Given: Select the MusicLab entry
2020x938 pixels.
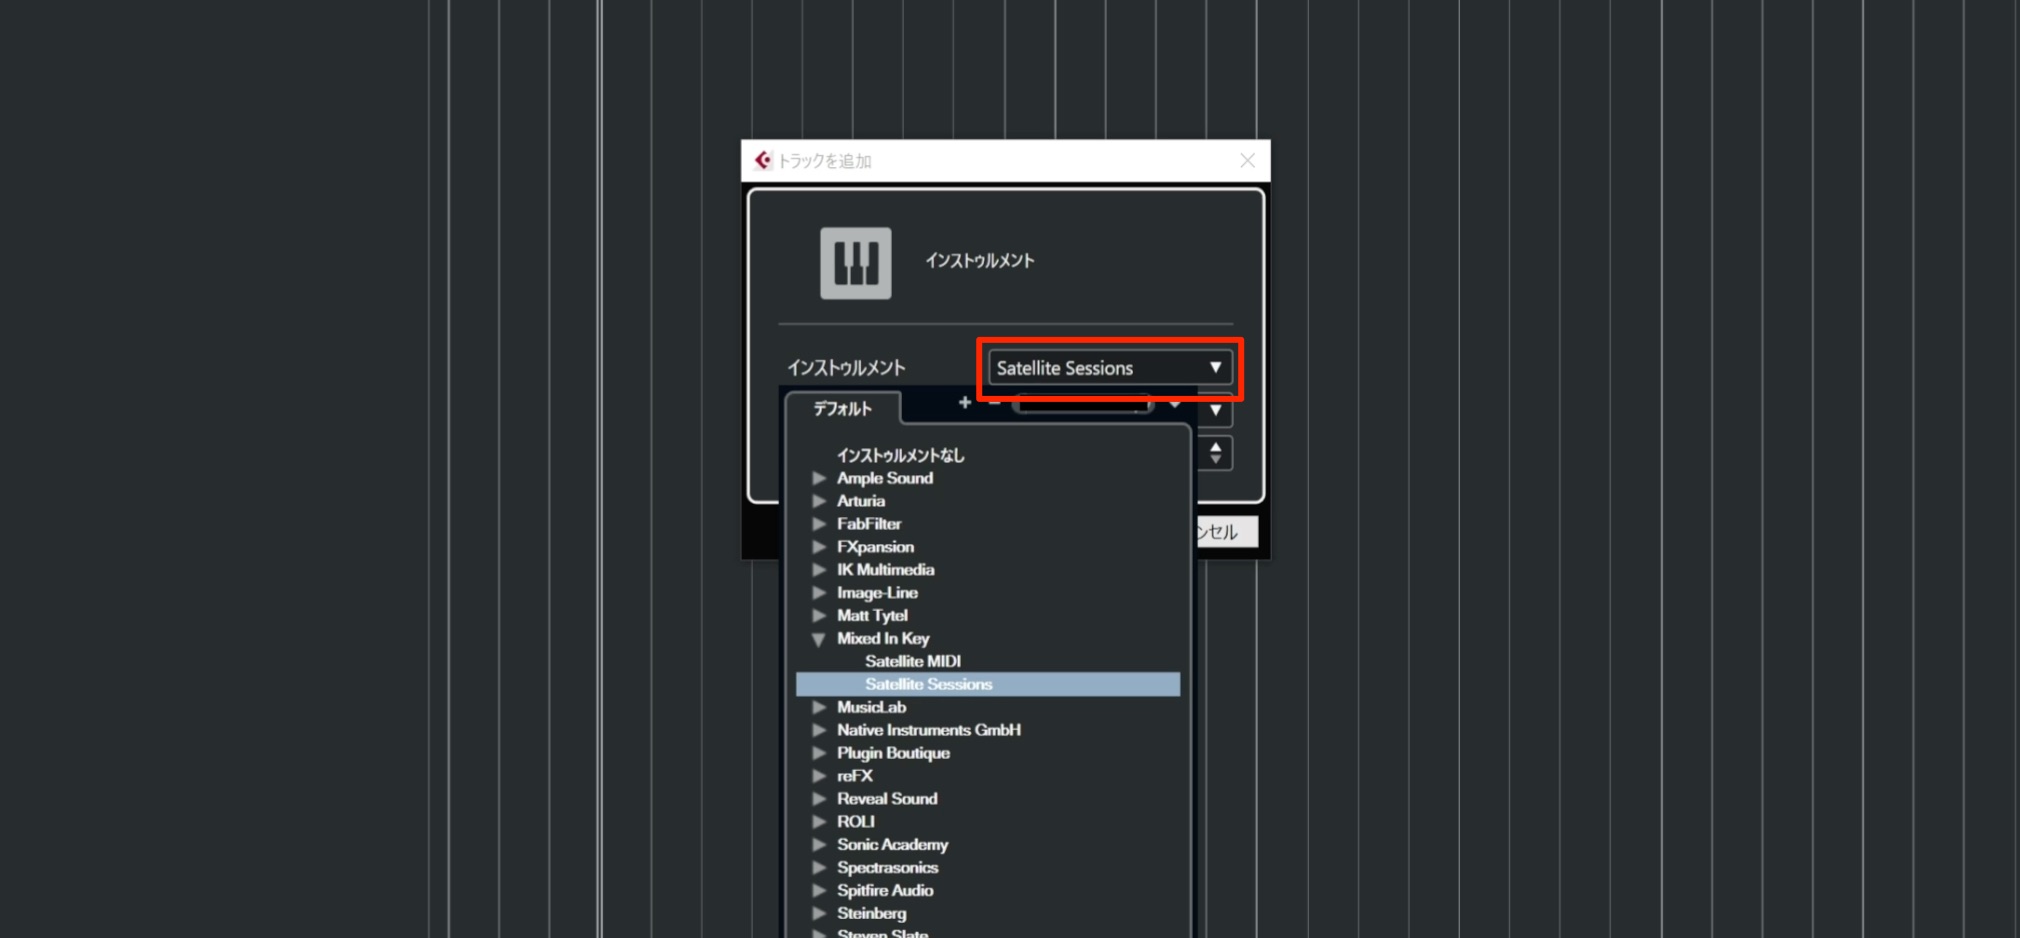Looking at the screenshot, I should coord(871,707).
